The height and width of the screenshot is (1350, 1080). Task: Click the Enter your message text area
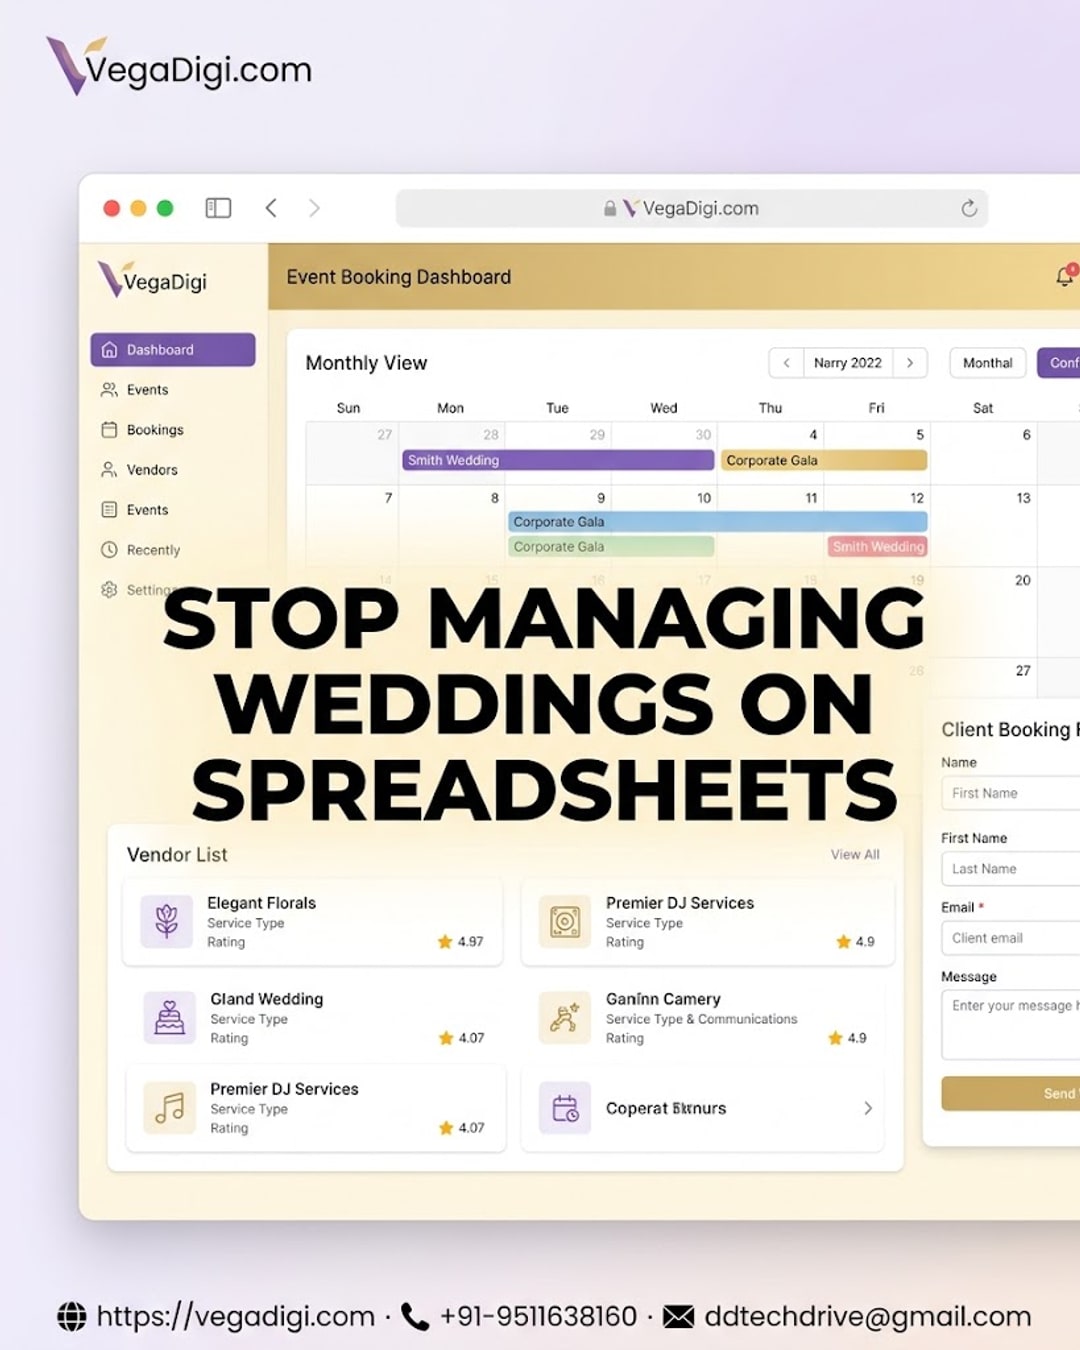point(1010,1024)
